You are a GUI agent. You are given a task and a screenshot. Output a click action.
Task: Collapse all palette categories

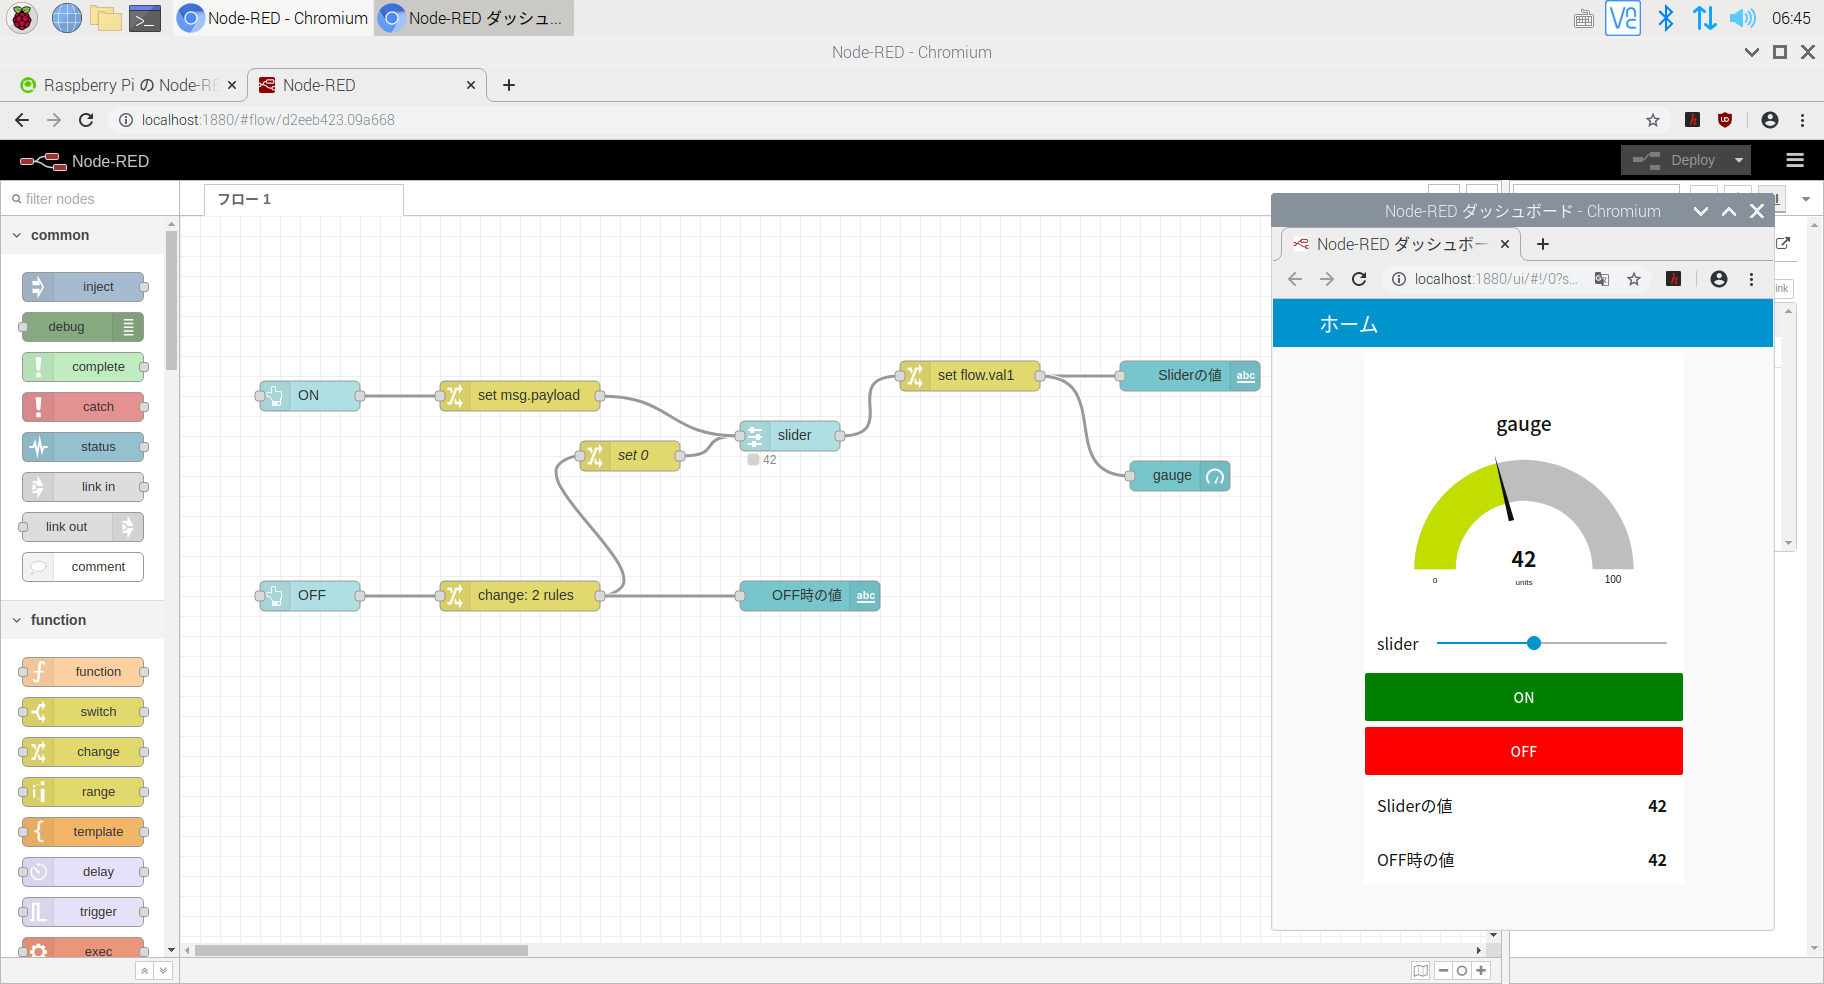(x=145, y=971)
